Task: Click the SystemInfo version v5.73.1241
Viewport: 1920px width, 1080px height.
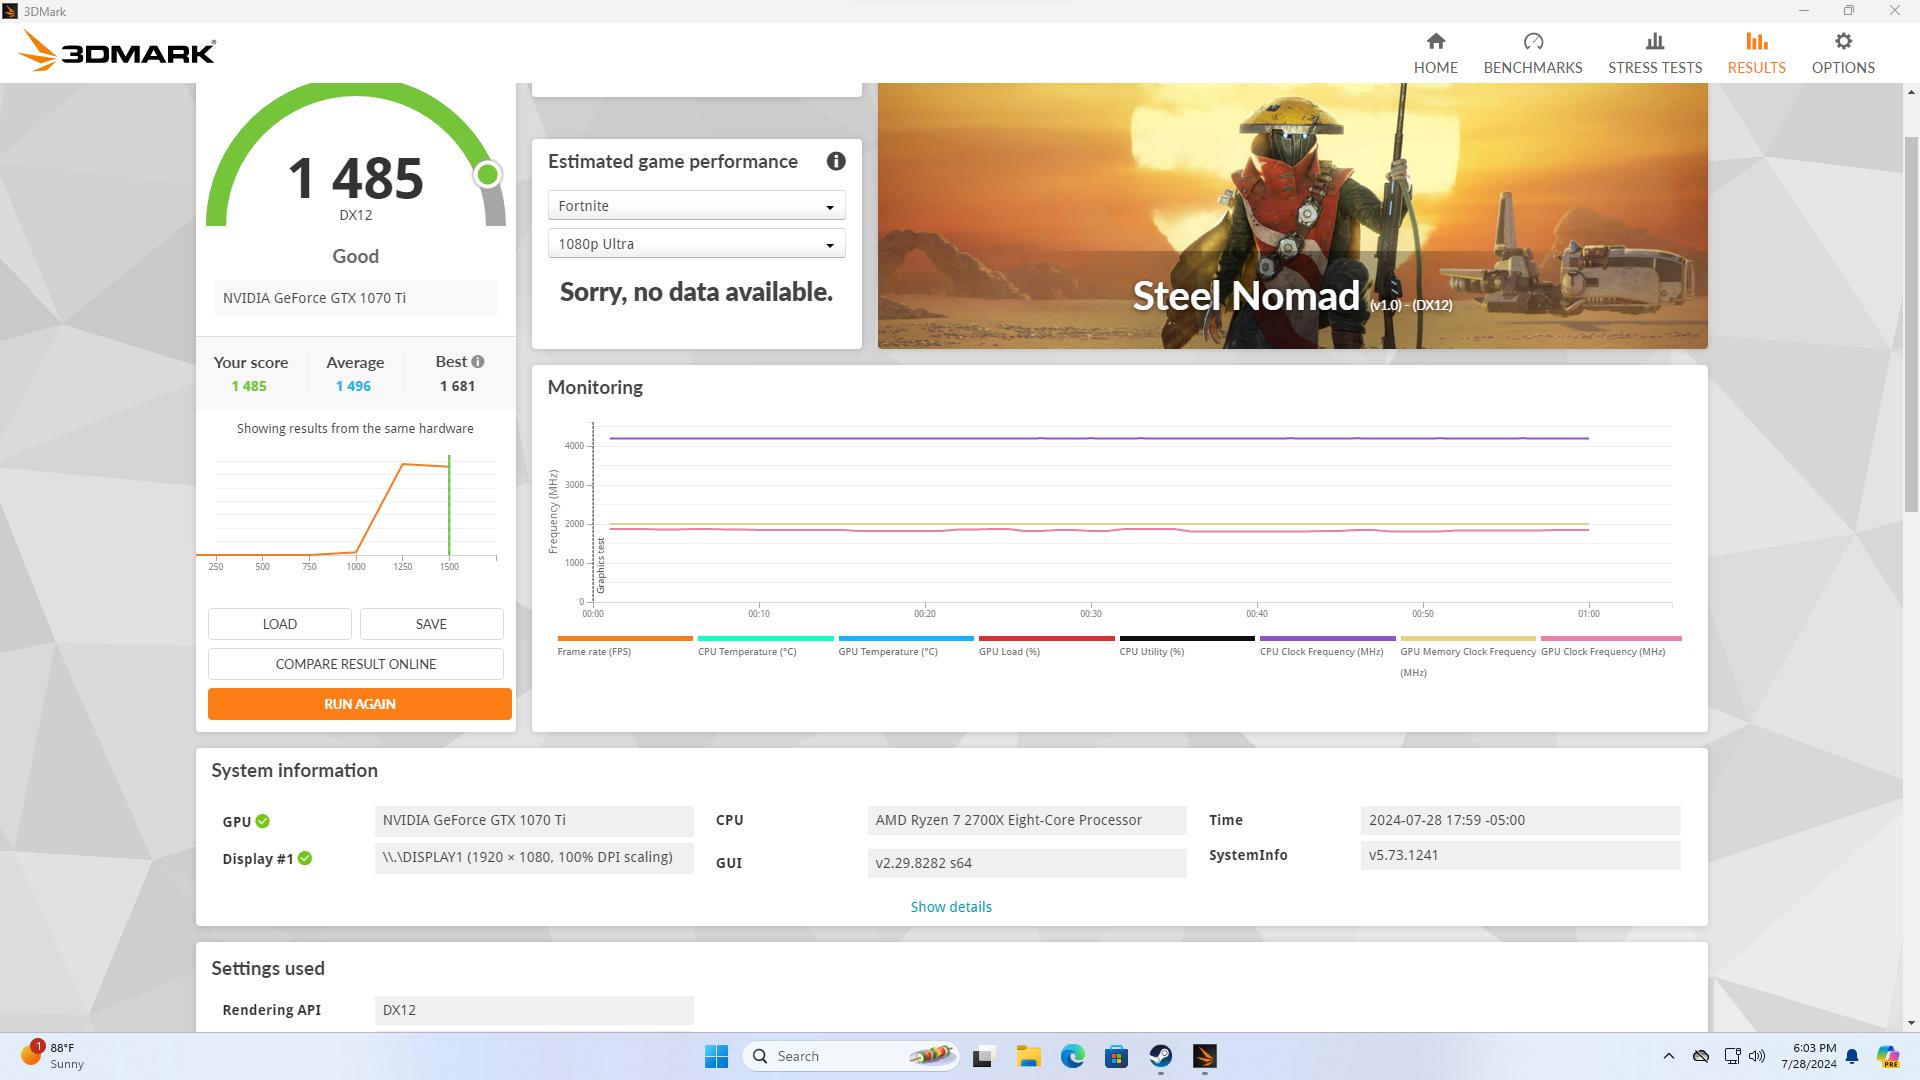Action: click(x=1520, y=856)
